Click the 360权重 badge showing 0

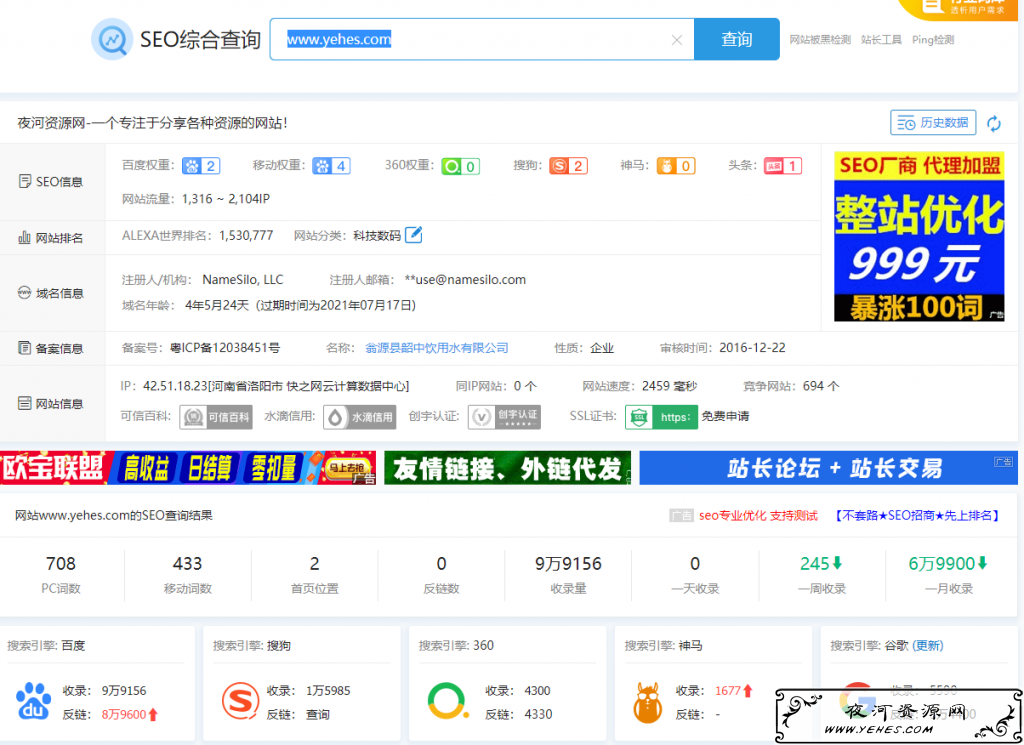coord(460,166)
